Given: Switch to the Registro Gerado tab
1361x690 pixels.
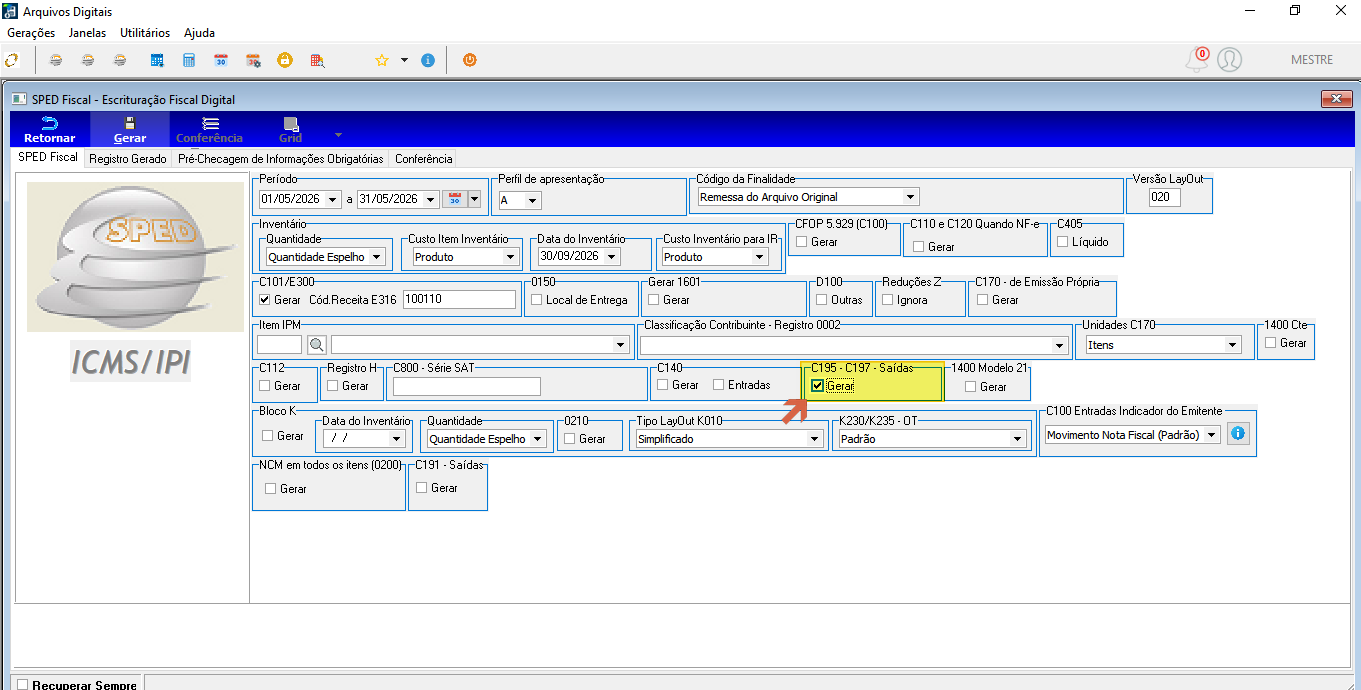Looking at the screenshot, I should tap(128, 159).
